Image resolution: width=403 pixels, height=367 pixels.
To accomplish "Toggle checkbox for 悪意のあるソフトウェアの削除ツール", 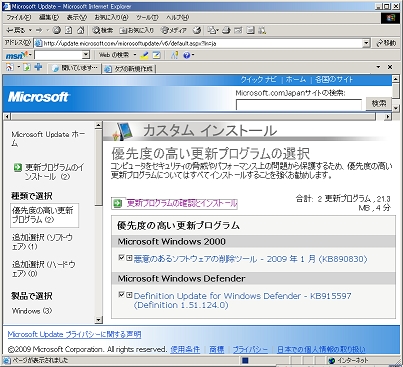I will (x=121, y=258).
